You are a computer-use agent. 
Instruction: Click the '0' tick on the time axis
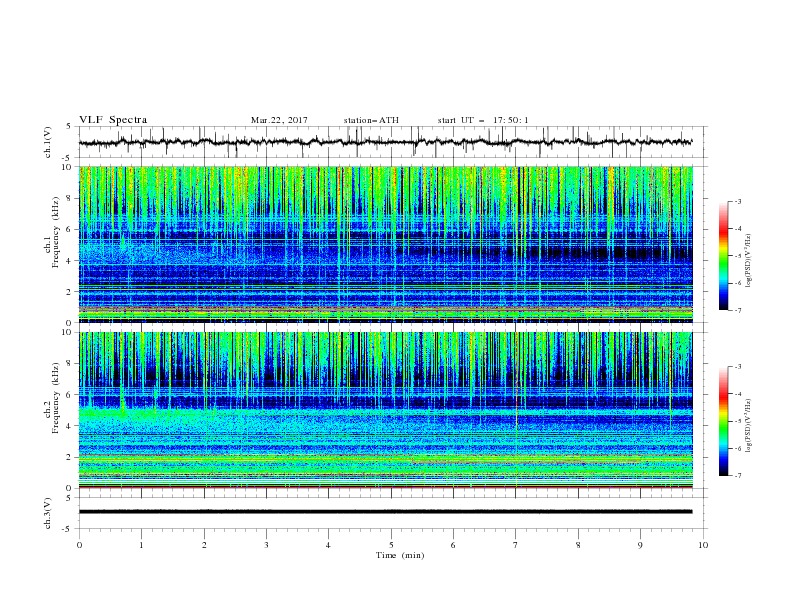pyautogui.click(x=79, y=545)
